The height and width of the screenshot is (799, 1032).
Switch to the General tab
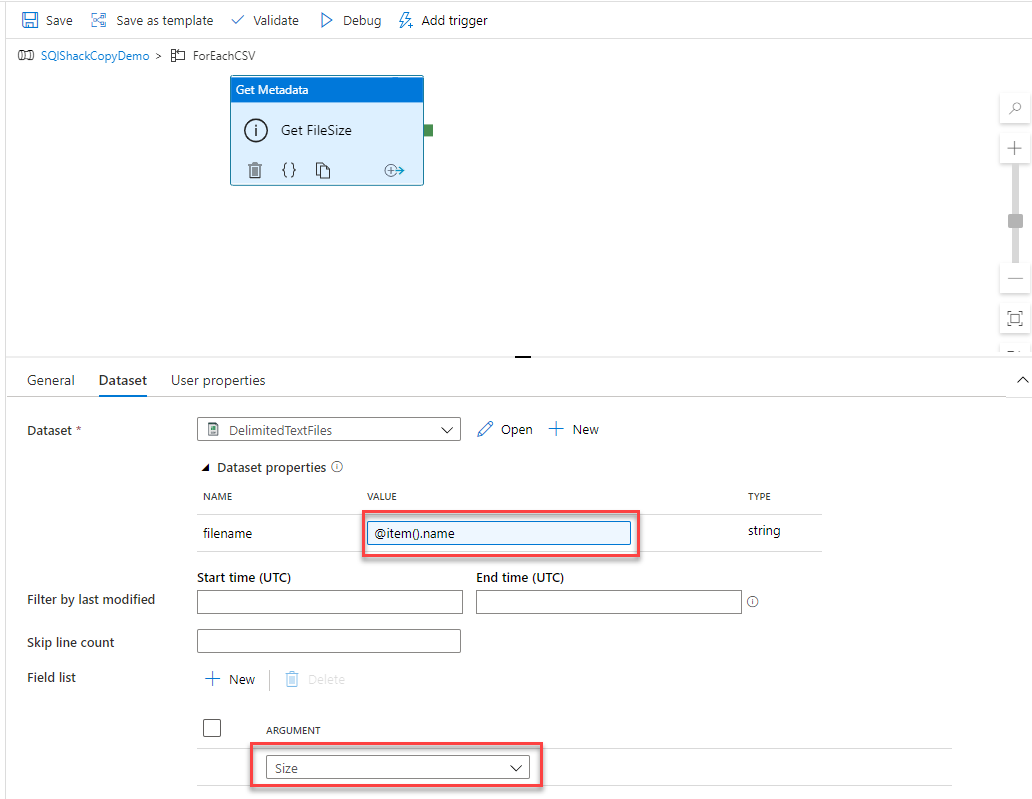pos(51,380)
